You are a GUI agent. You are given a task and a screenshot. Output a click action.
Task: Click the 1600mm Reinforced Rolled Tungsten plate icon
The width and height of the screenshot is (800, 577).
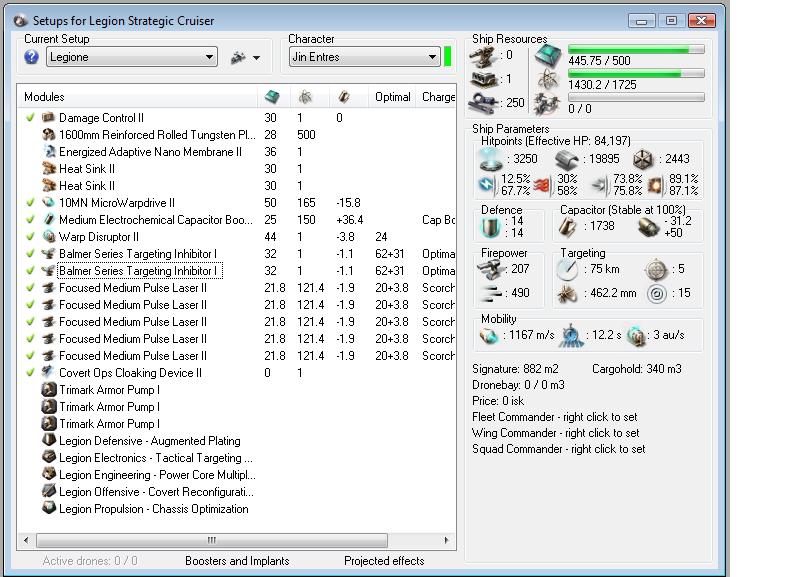pos(48,135)
